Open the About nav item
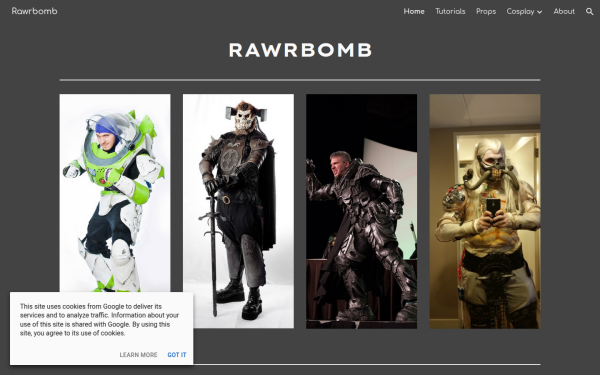The image size is (600, 375). click(564, 11)
